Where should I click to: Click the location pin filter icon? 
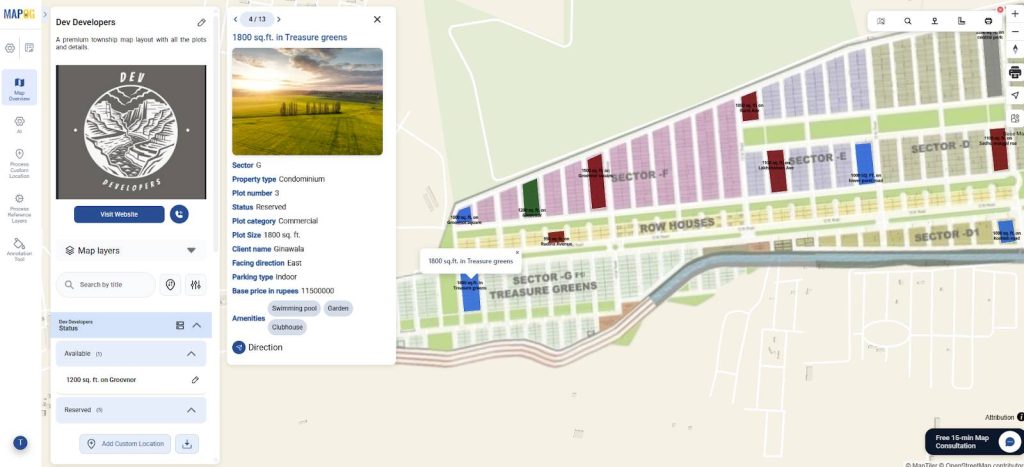[x=170, y=285]
